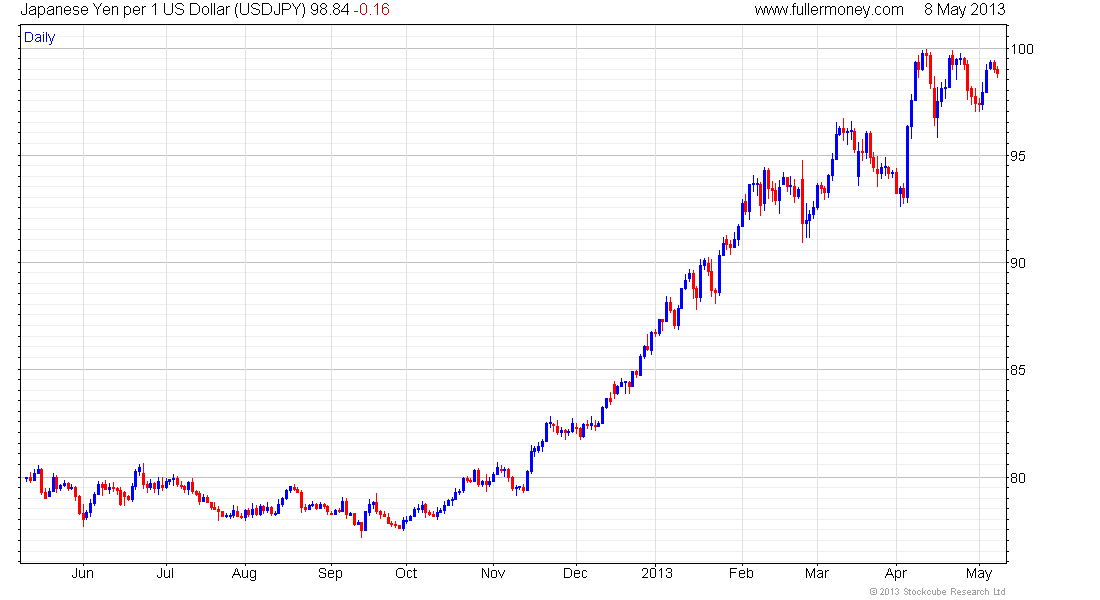Click the 2013 year label on time axis
The width and height of the screenshot is (1100, 600).
657,573
